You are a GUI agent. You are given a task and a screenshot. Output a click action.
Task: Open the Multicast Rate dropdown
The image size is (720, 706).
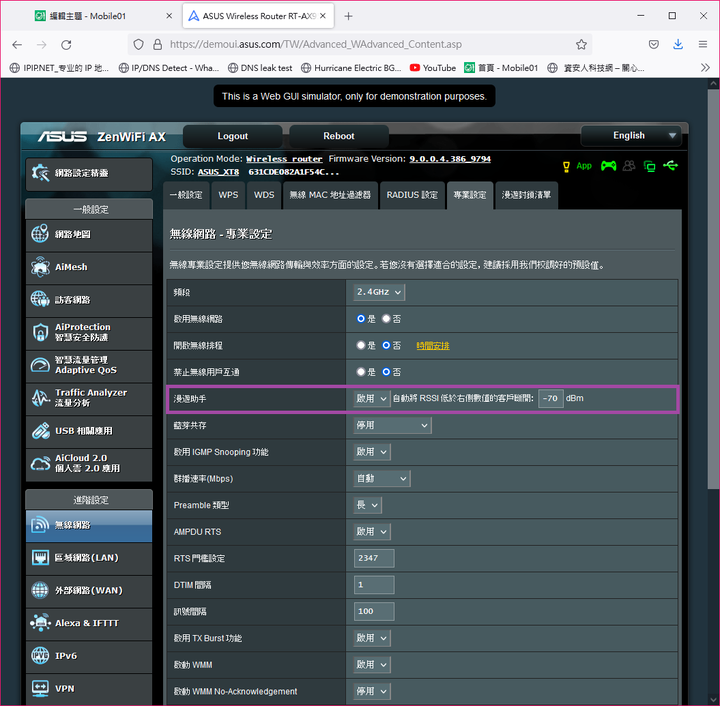click(x=382, y=478)
